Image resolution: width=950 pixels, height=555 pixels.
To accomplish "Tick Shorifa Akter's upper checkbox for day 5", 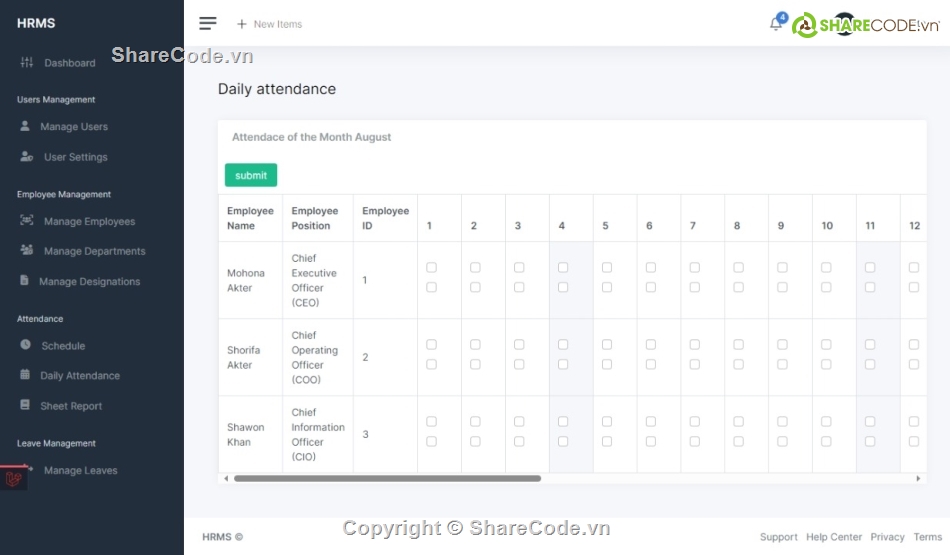I will point(607,345).
